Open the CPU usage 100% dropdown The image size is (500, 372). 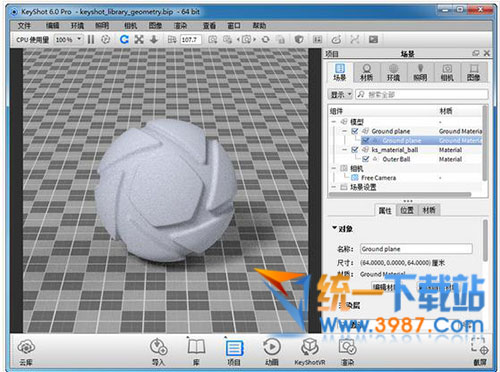(68, 40)
